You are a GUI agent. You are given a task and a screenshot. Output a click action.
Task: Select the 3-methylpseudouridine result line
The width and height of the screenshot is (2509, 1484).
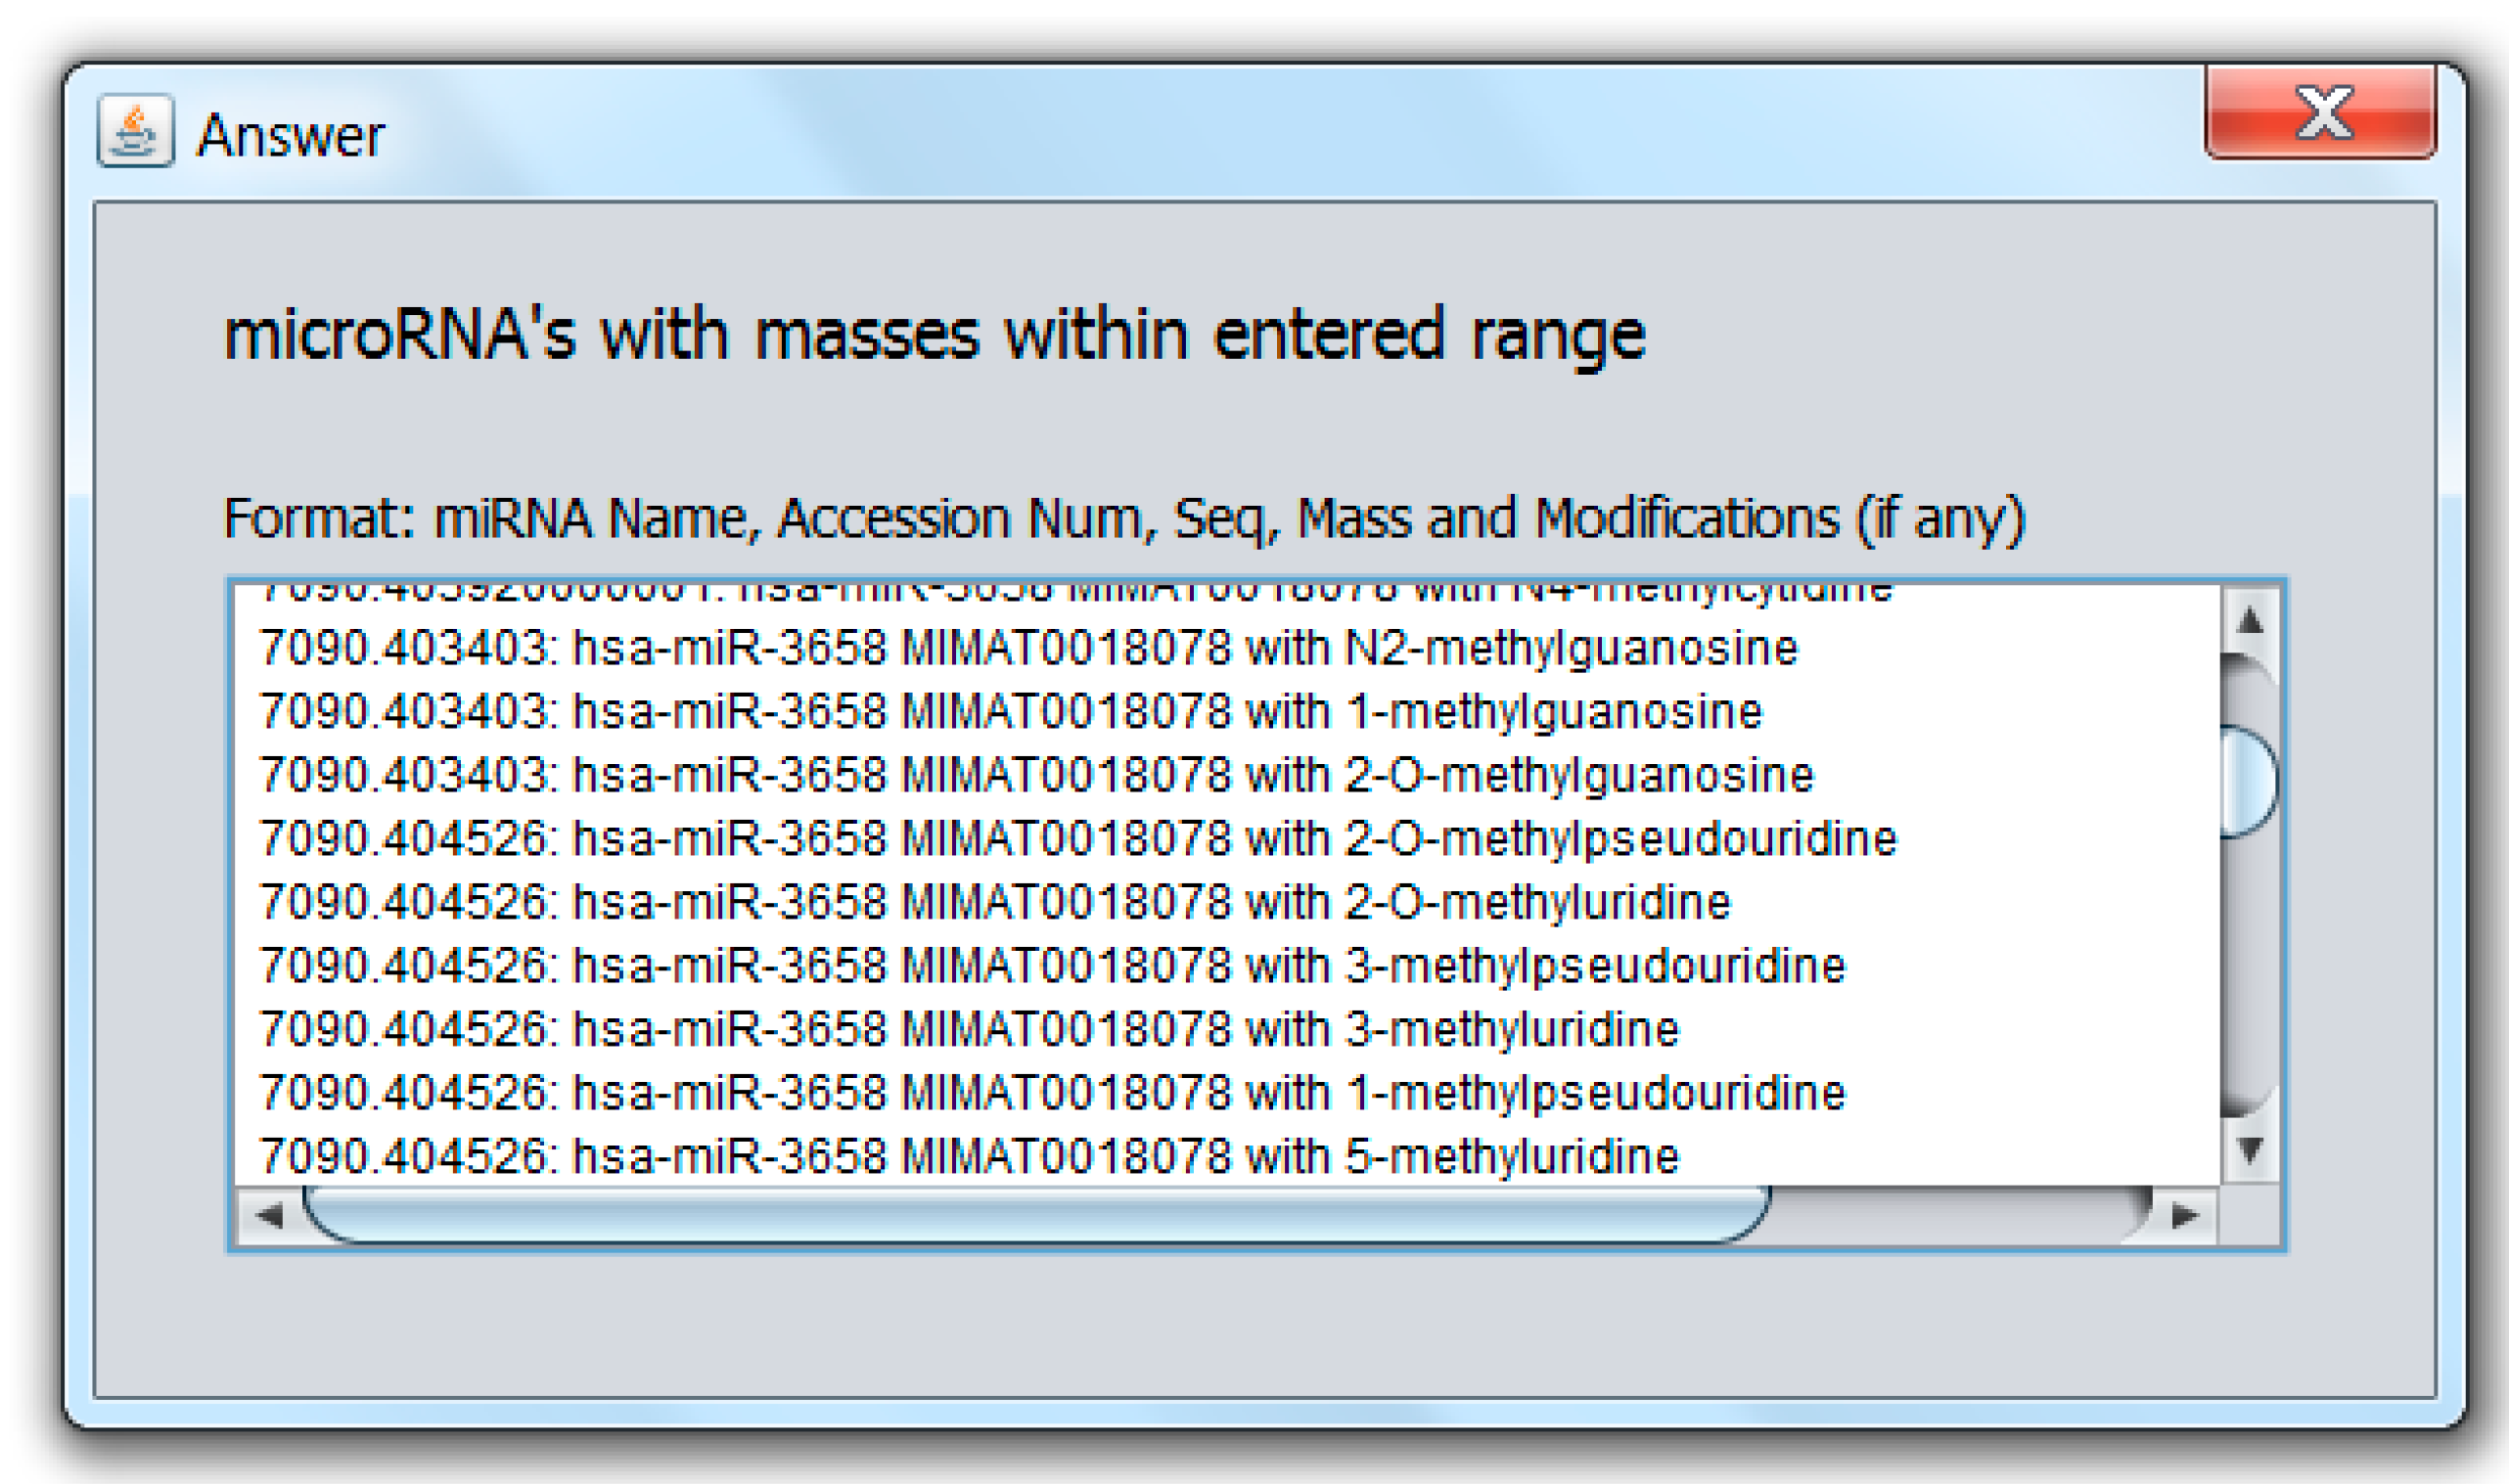click(1052, 966)
